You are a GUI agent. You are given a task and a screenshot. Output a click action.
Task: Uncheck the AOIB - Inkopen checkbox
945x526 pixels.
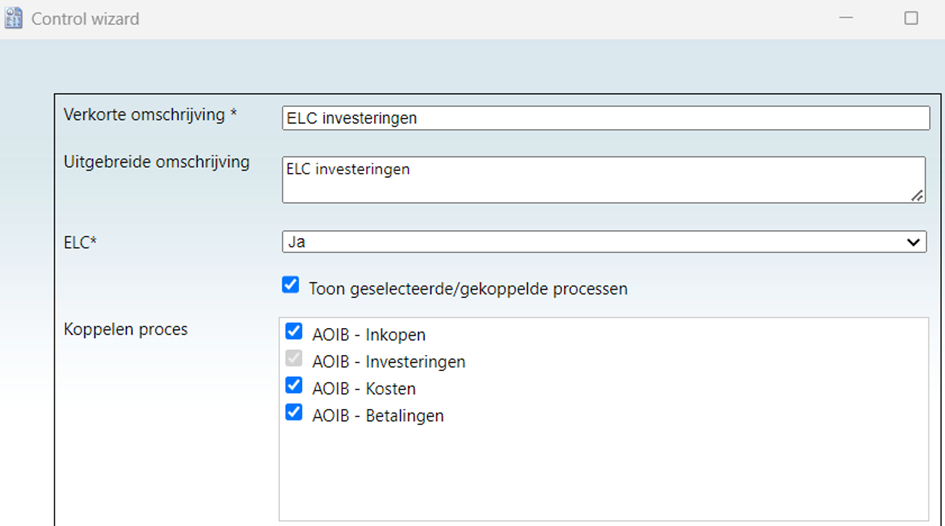[294, 331]
